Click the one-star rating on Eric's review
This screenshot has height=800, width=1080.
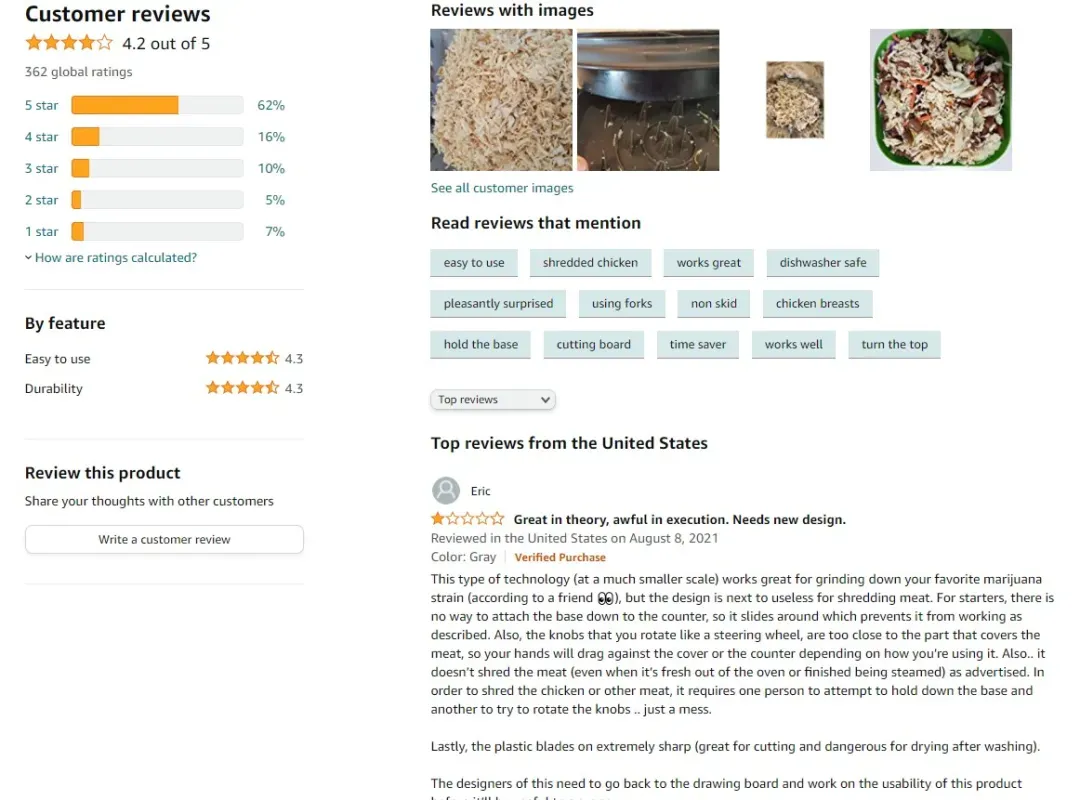click(x=468, y=519)
